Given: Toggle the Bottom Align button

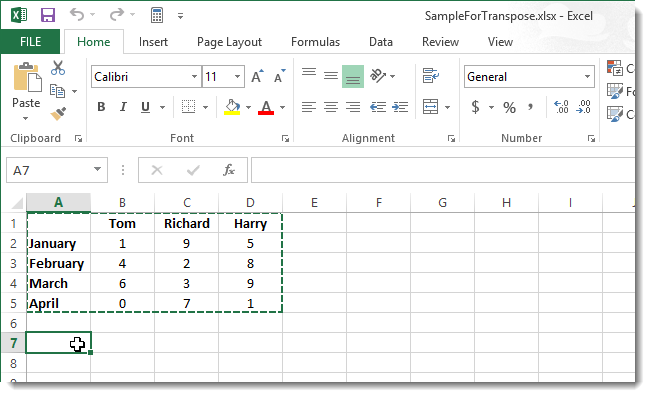Looking at the screenshot, I should tap(353, 76).
